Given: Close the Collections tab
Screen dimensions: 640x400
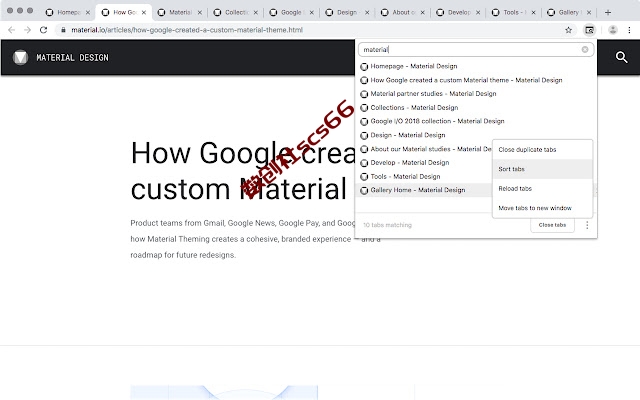Looking at the screenshot, I should (x=256, y=13).
